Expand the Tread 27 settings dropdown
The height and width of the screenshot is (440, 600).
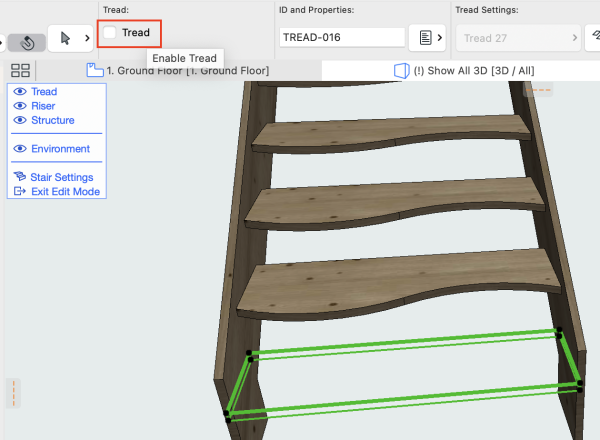(517, 38)
